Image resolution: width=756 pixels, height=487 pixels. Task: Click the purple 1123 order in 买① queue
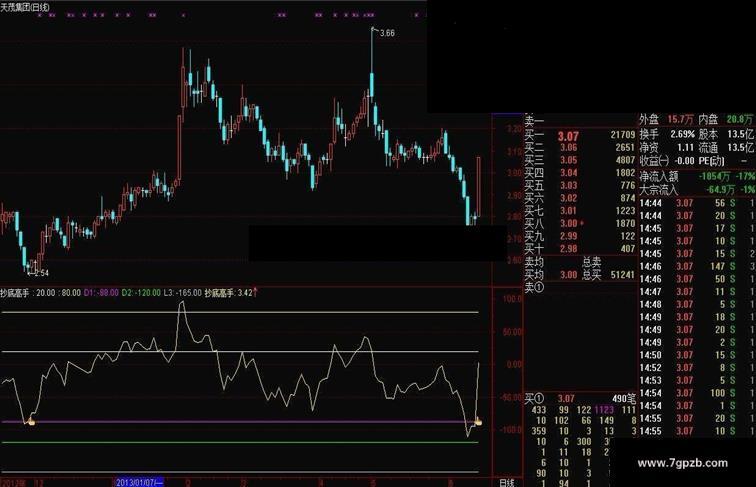(x=604, y=410)
